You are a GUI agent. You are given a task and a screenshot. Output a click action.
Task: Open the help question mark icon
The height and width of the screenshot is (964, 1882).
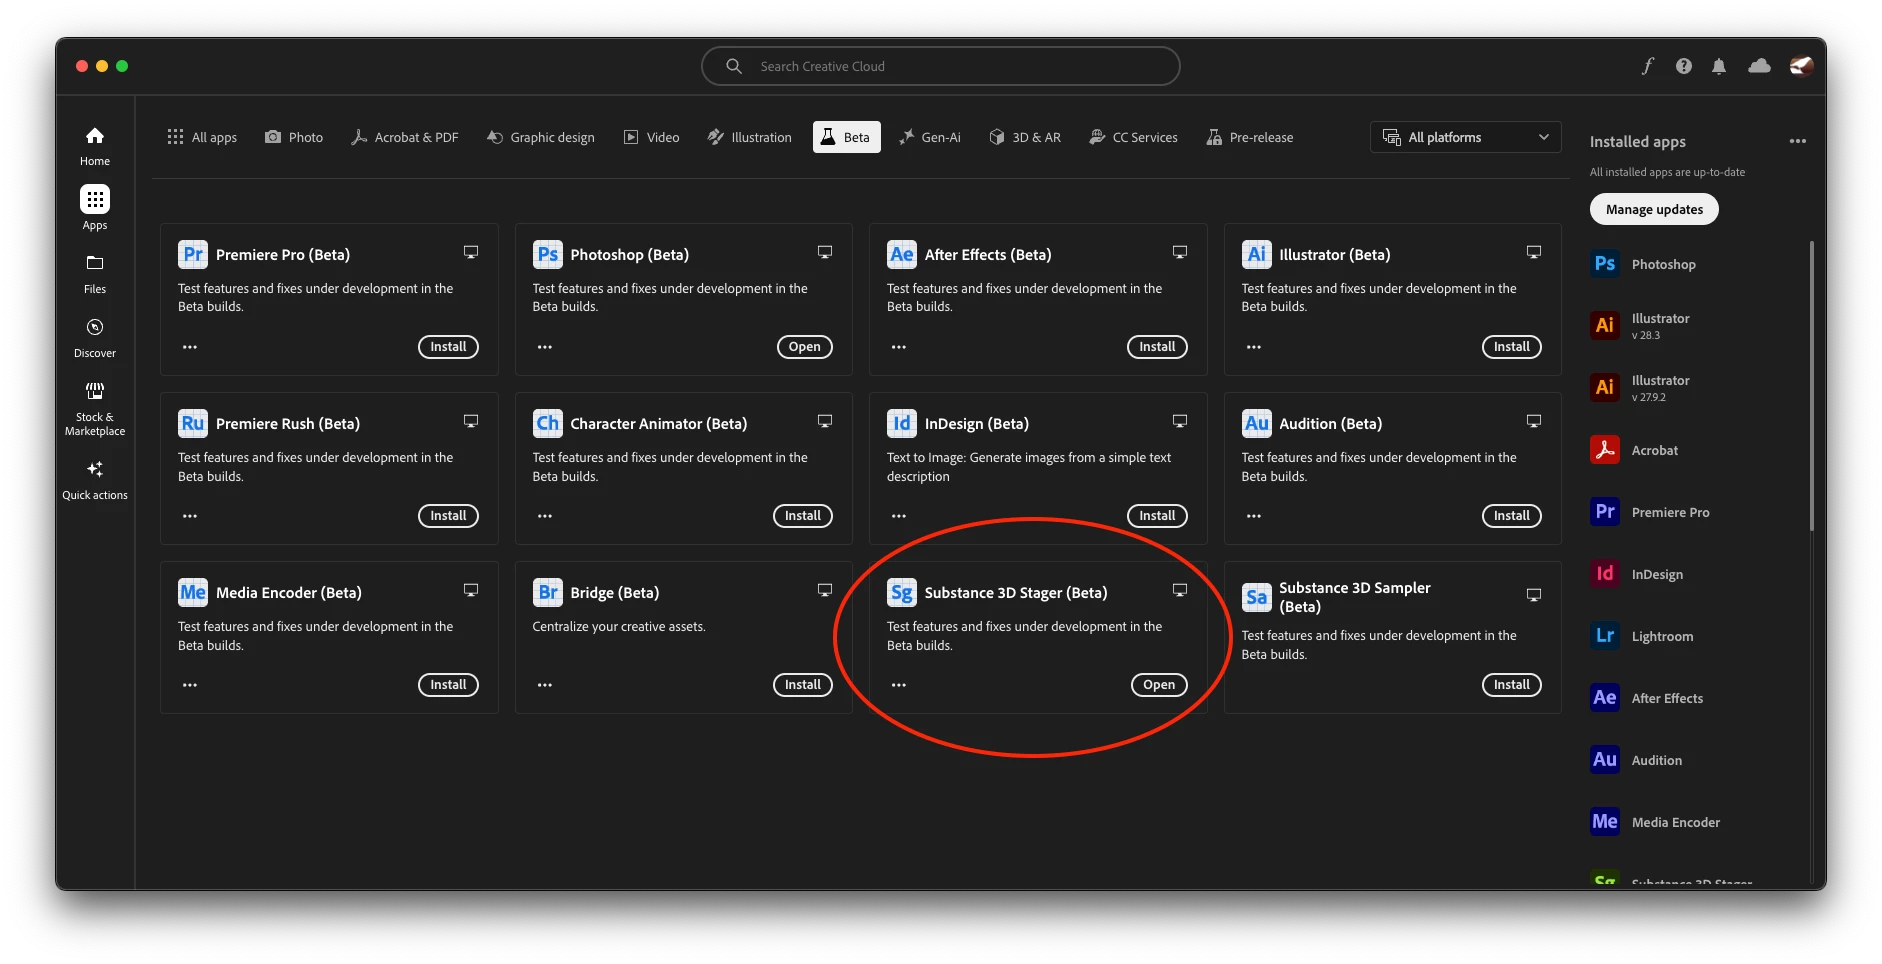pyautogui.click(x=1684, y=66)
